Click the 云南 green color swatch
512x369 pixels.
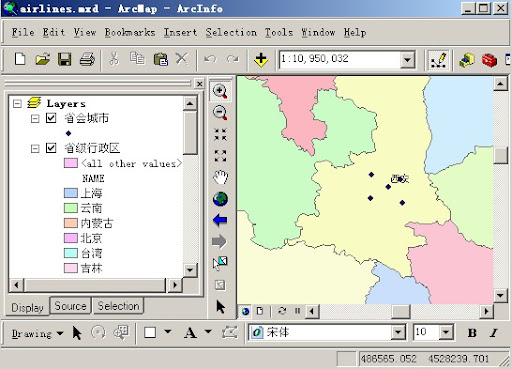click(x=71, y=208)
